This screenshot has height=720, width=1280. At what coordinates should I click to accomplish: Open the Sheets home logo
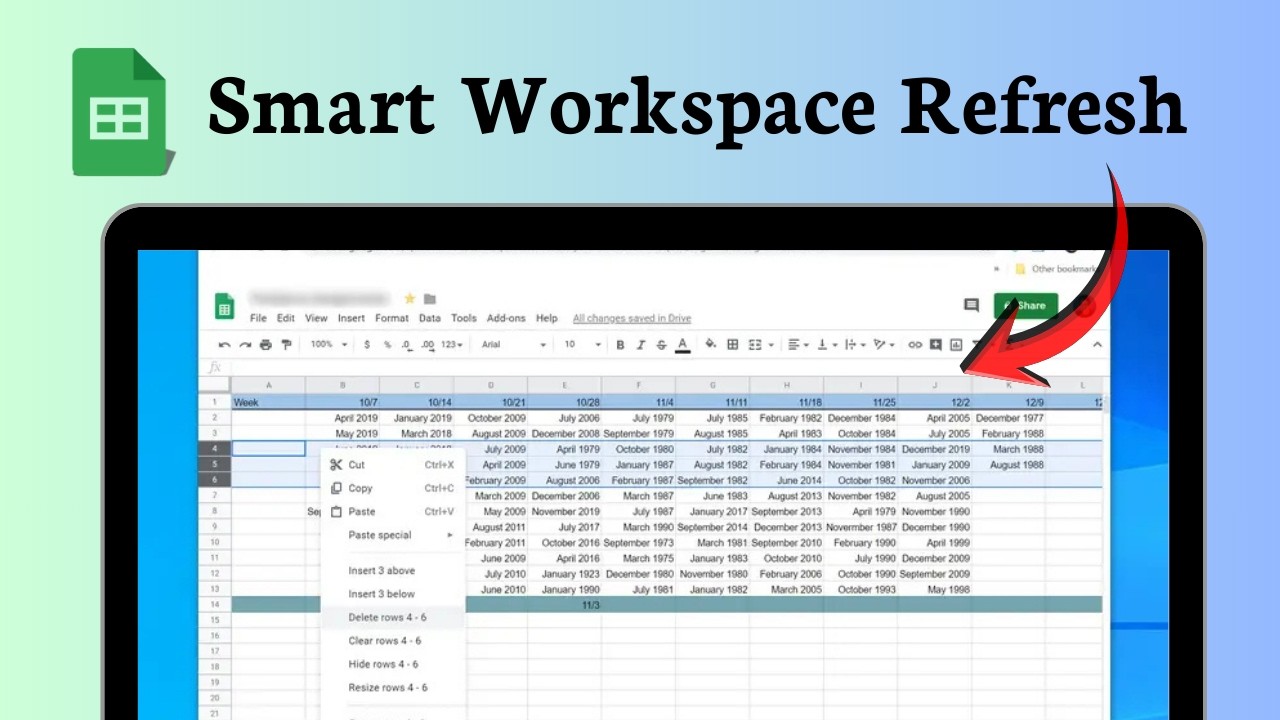click(x=225, y=307)
